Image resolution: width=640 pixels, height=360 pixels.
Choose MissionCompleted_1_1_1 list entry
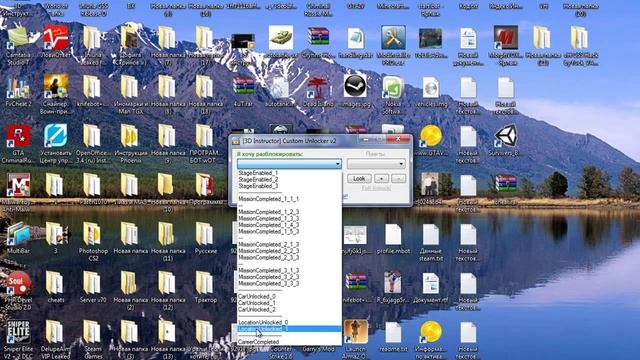click(269, 199)
